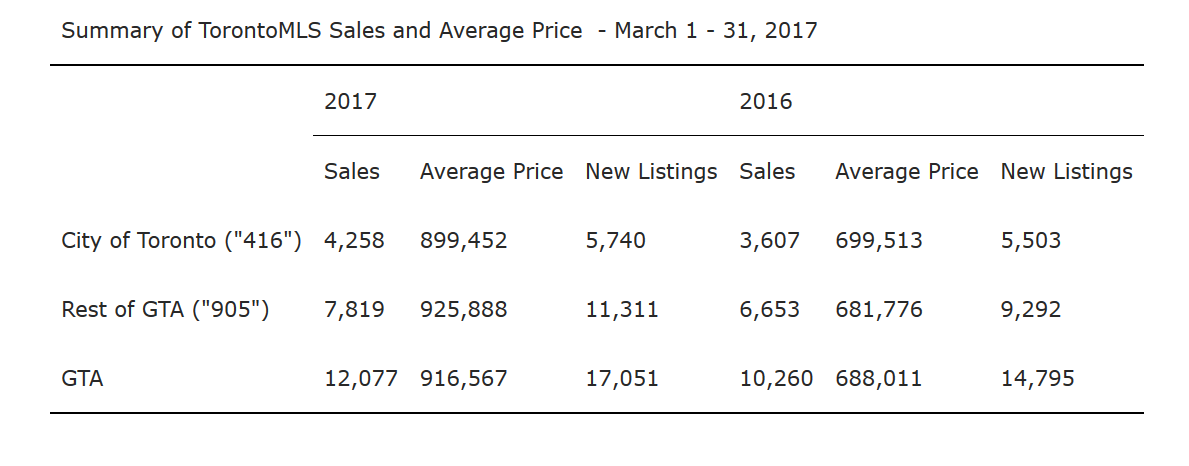1189x466 pixels.
Task: Click the 688,011 average price cell
Action: pyautogui.click(x=879, y=378)
